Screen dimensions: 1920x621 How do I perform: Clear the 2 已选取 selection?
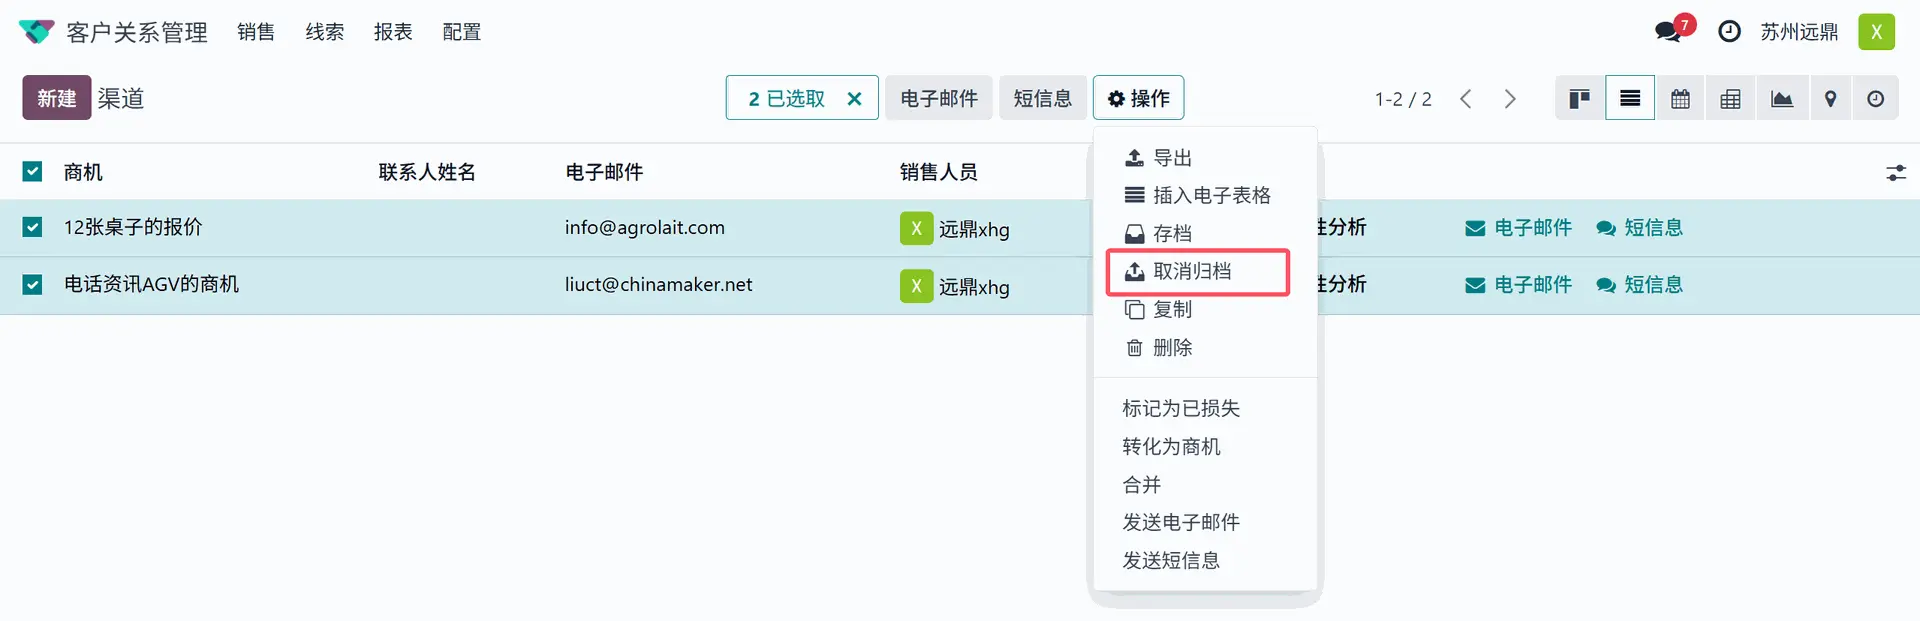[854, 98]
